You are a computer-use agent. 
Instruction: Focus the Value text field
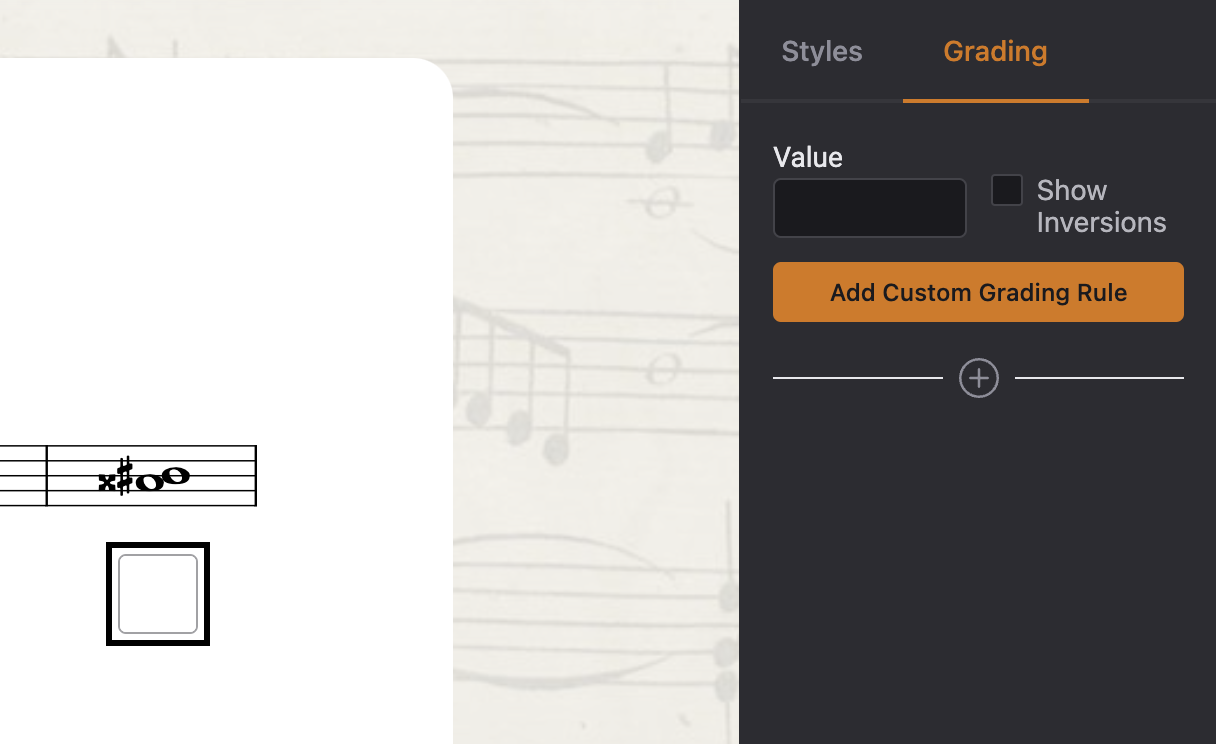coord(869,208)
